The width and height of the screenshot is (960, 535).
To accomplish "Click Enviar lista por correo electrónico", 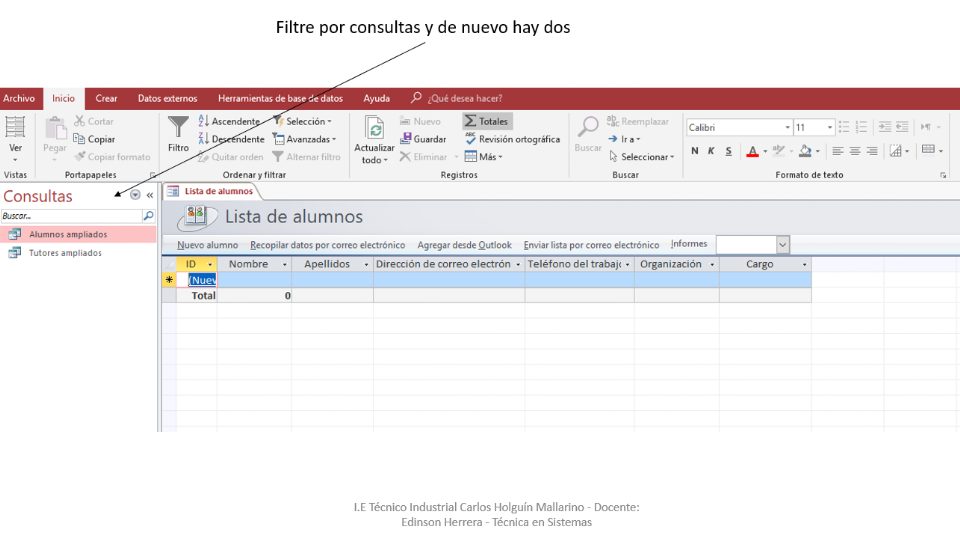I will (x=591, y=245).
